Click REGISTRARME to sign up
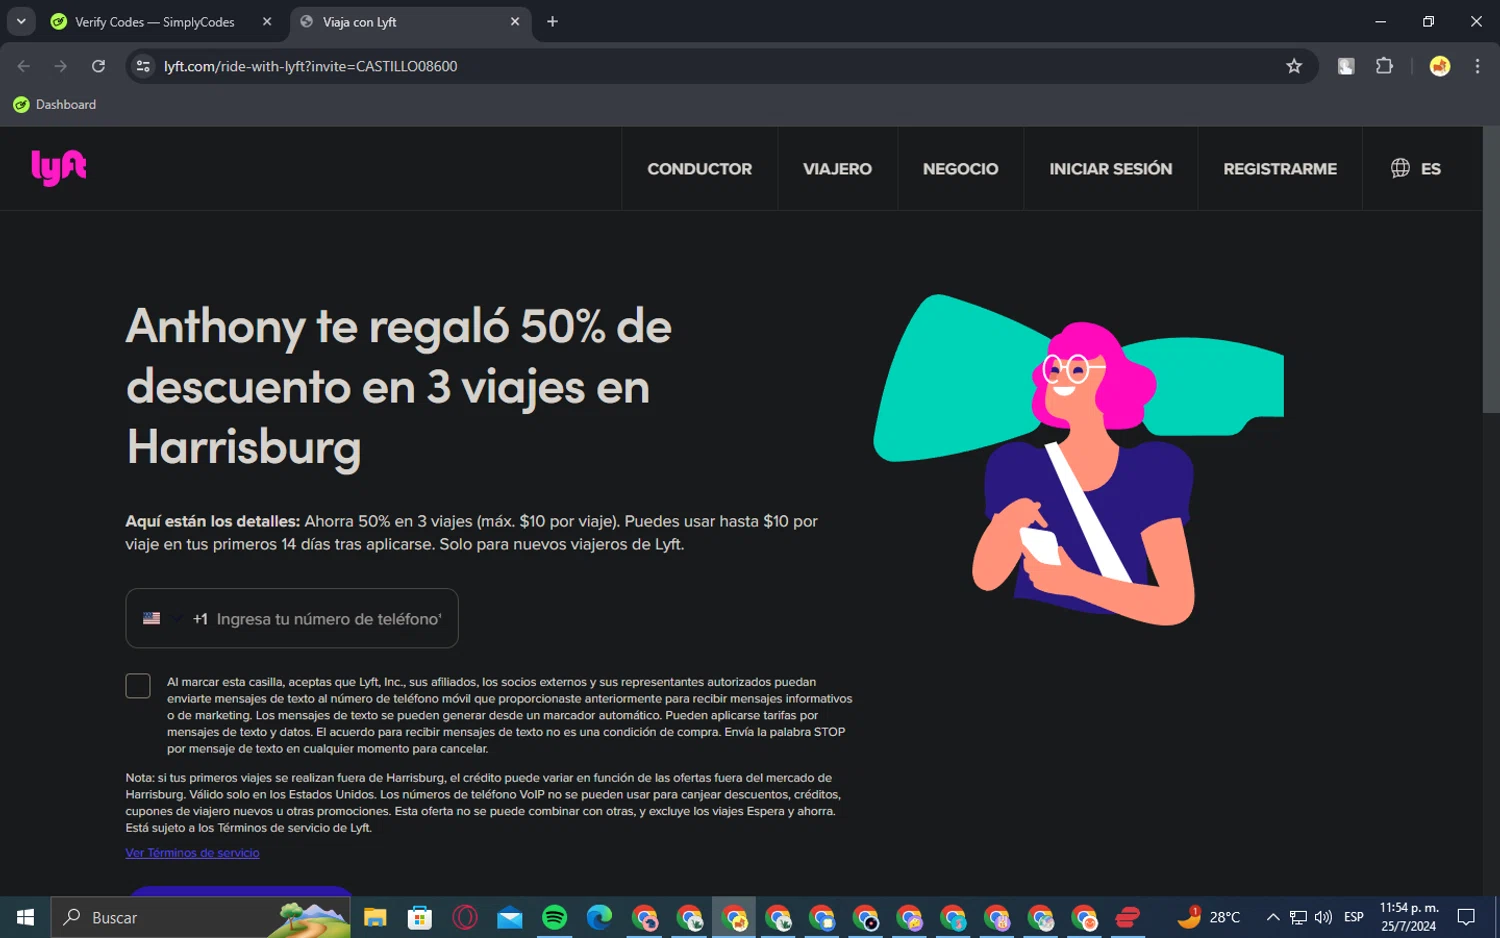The width and height of the screenshot is (1500, 938). tap(1280, 169)
